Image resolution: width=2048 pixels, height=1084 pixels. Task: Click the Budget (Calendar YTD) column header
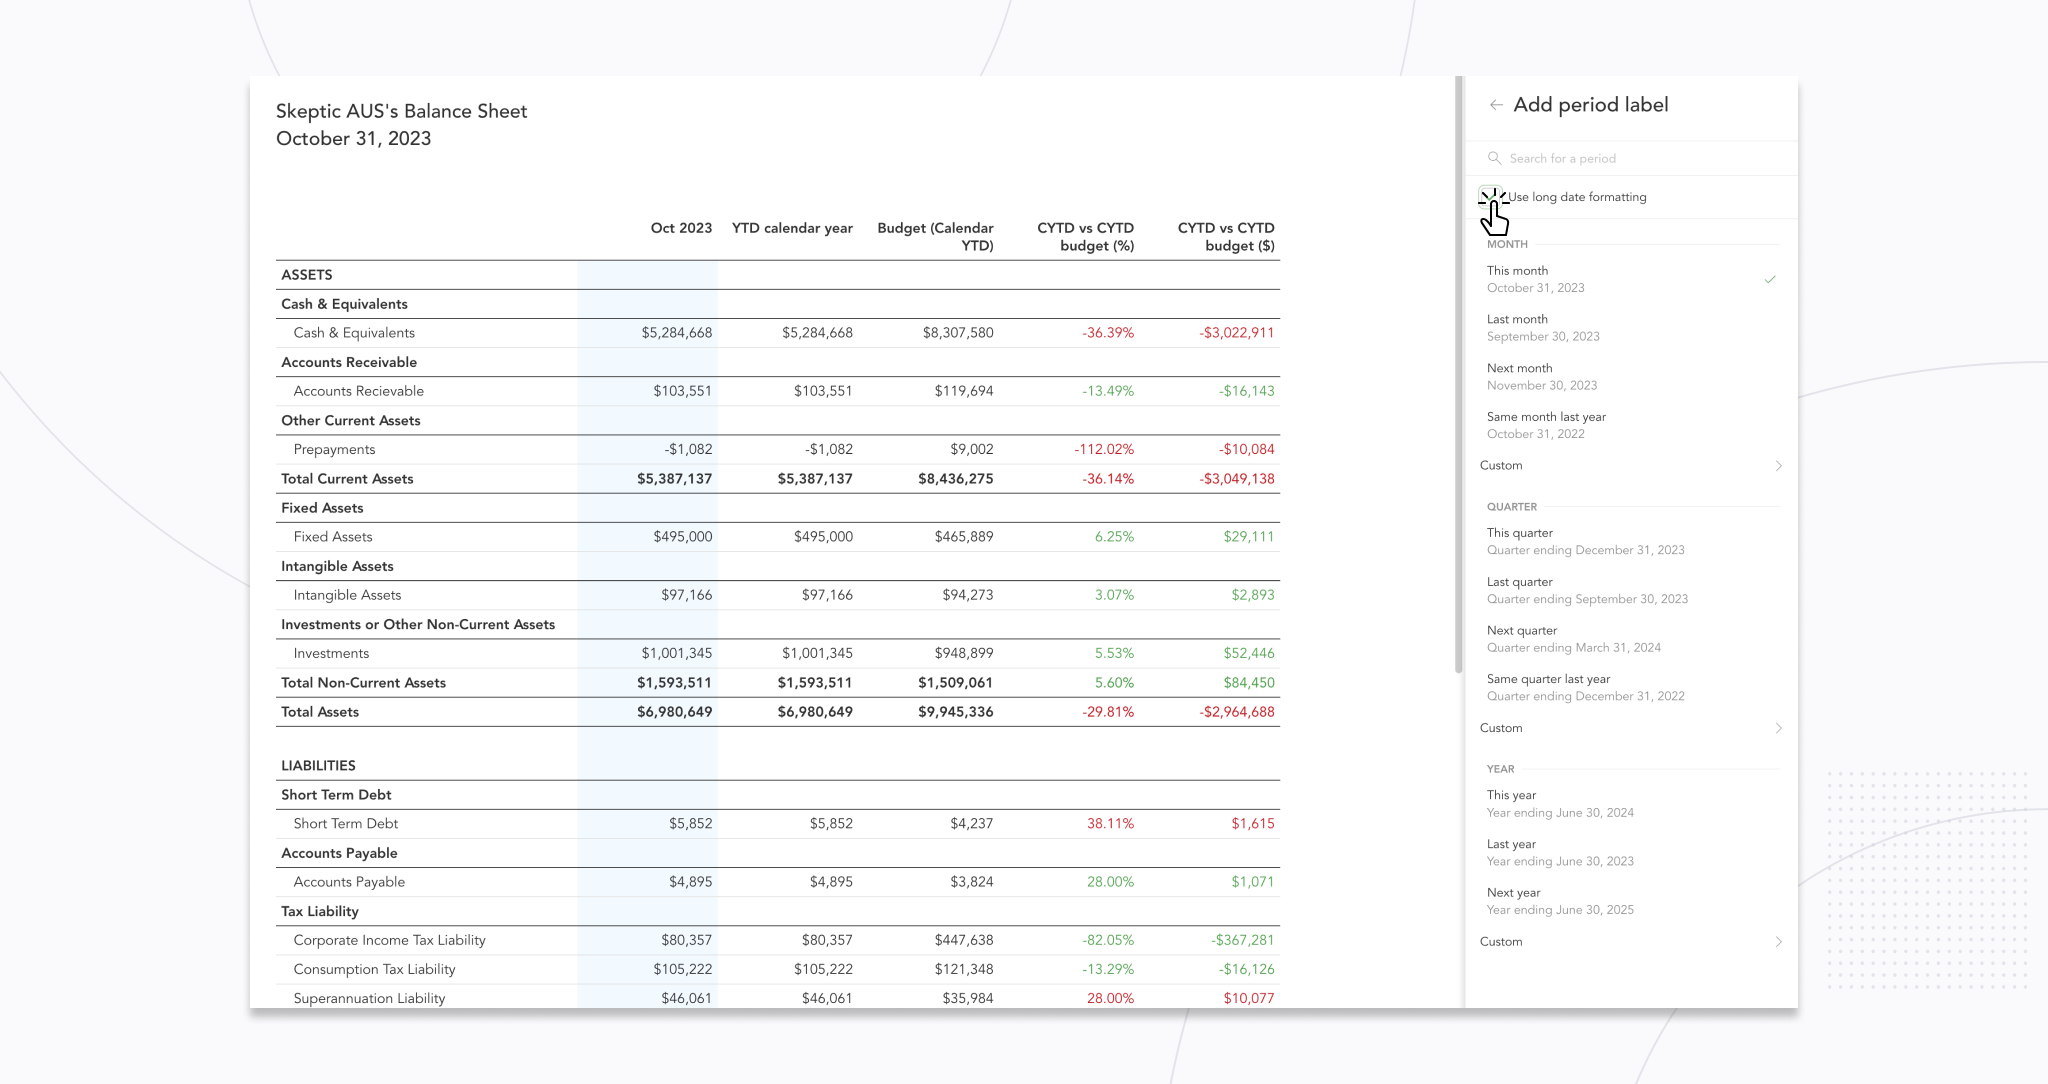[x=935, y=237]
